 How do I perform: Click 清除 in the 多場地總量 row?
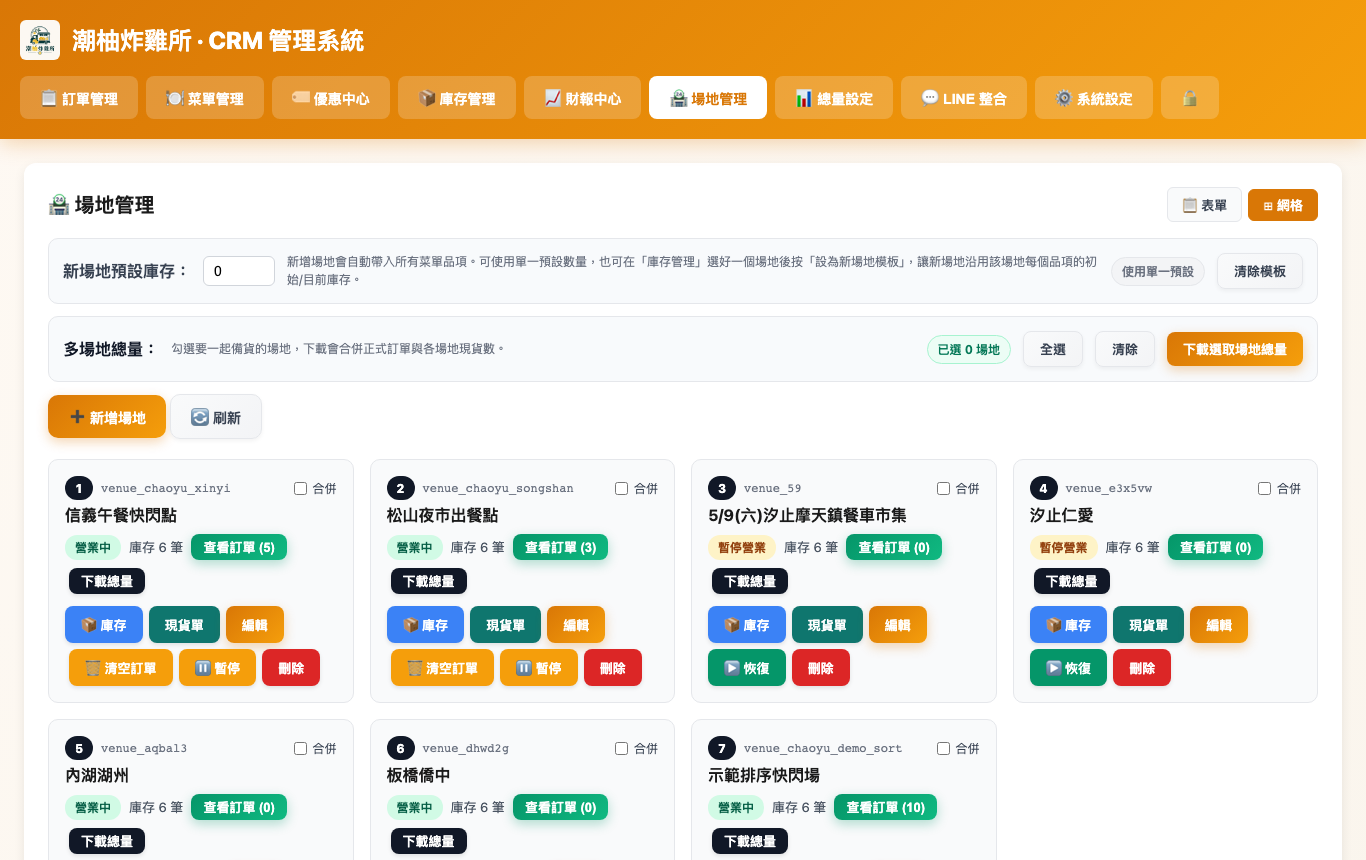(1125, 349)
